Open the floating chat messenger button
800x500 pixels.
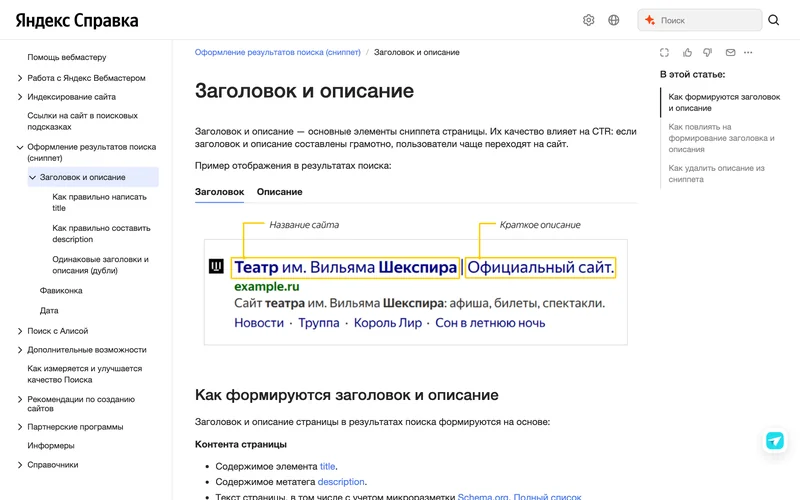[774, 440]
